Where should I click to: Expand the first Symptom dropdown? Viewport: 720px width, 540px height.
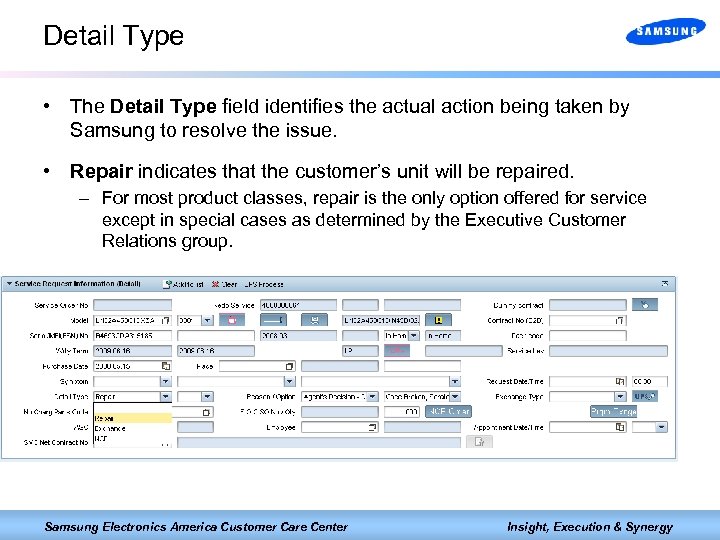165,381
